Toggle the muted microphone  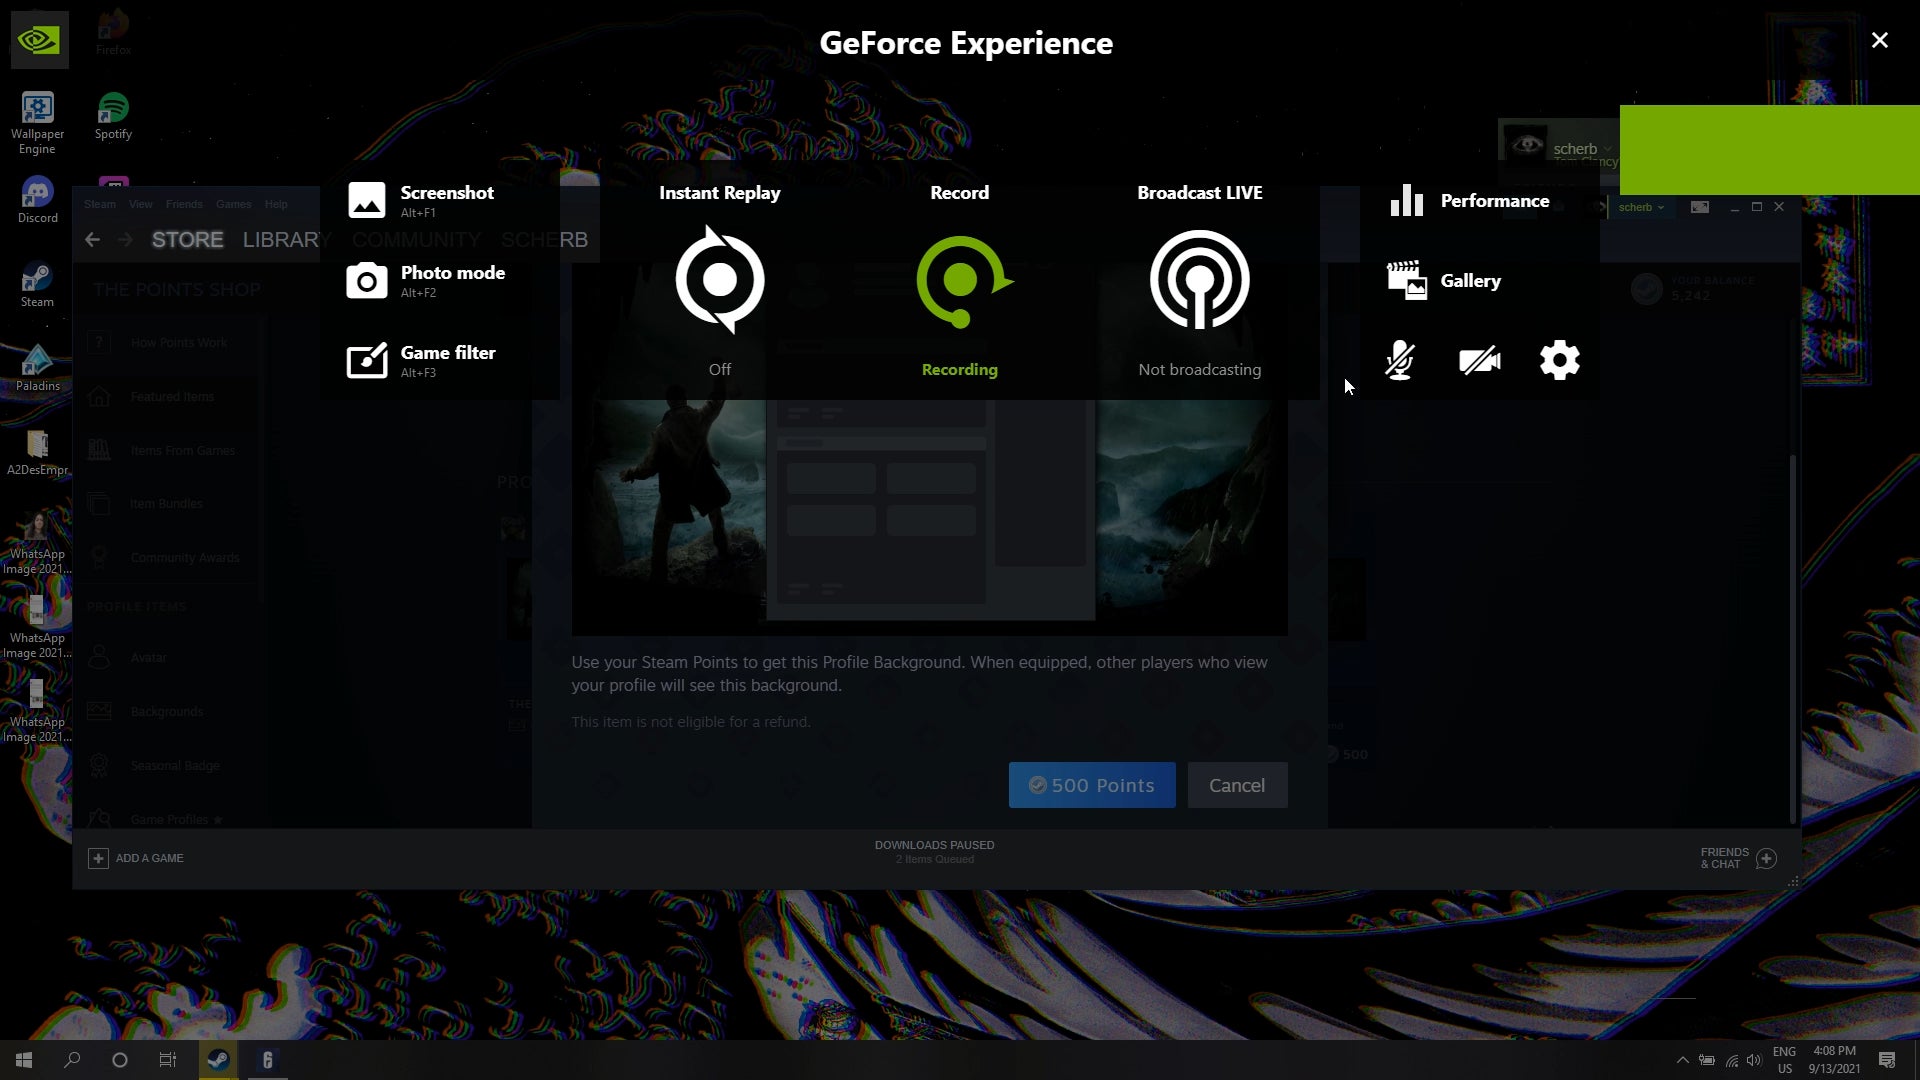click(1400, 360)
